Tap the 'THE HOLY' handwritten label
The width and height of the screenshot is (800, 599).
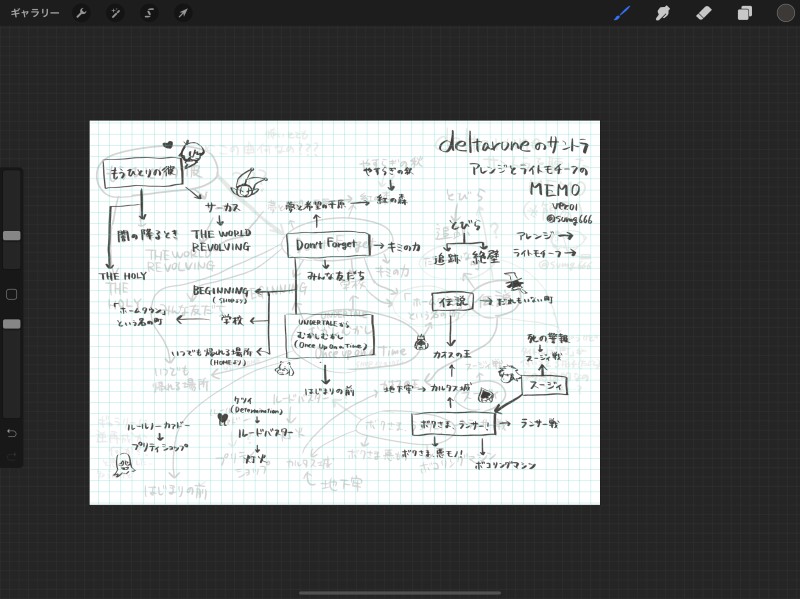123,276
